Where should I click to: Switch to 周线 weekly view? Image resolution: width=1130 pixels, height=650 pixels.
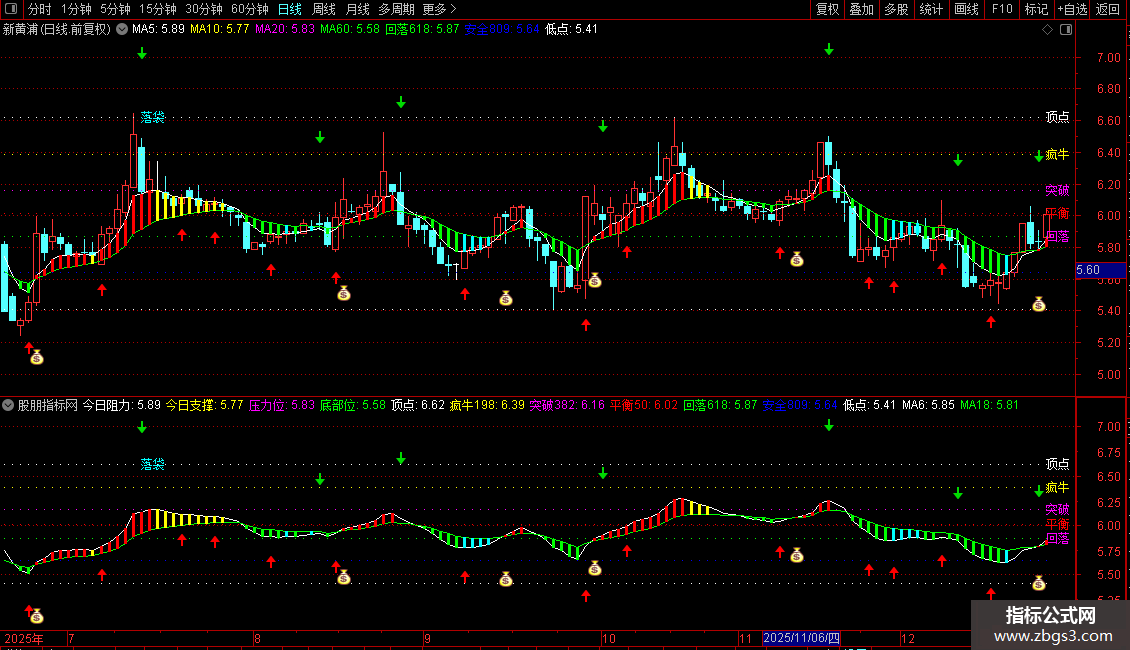(324, 9)
